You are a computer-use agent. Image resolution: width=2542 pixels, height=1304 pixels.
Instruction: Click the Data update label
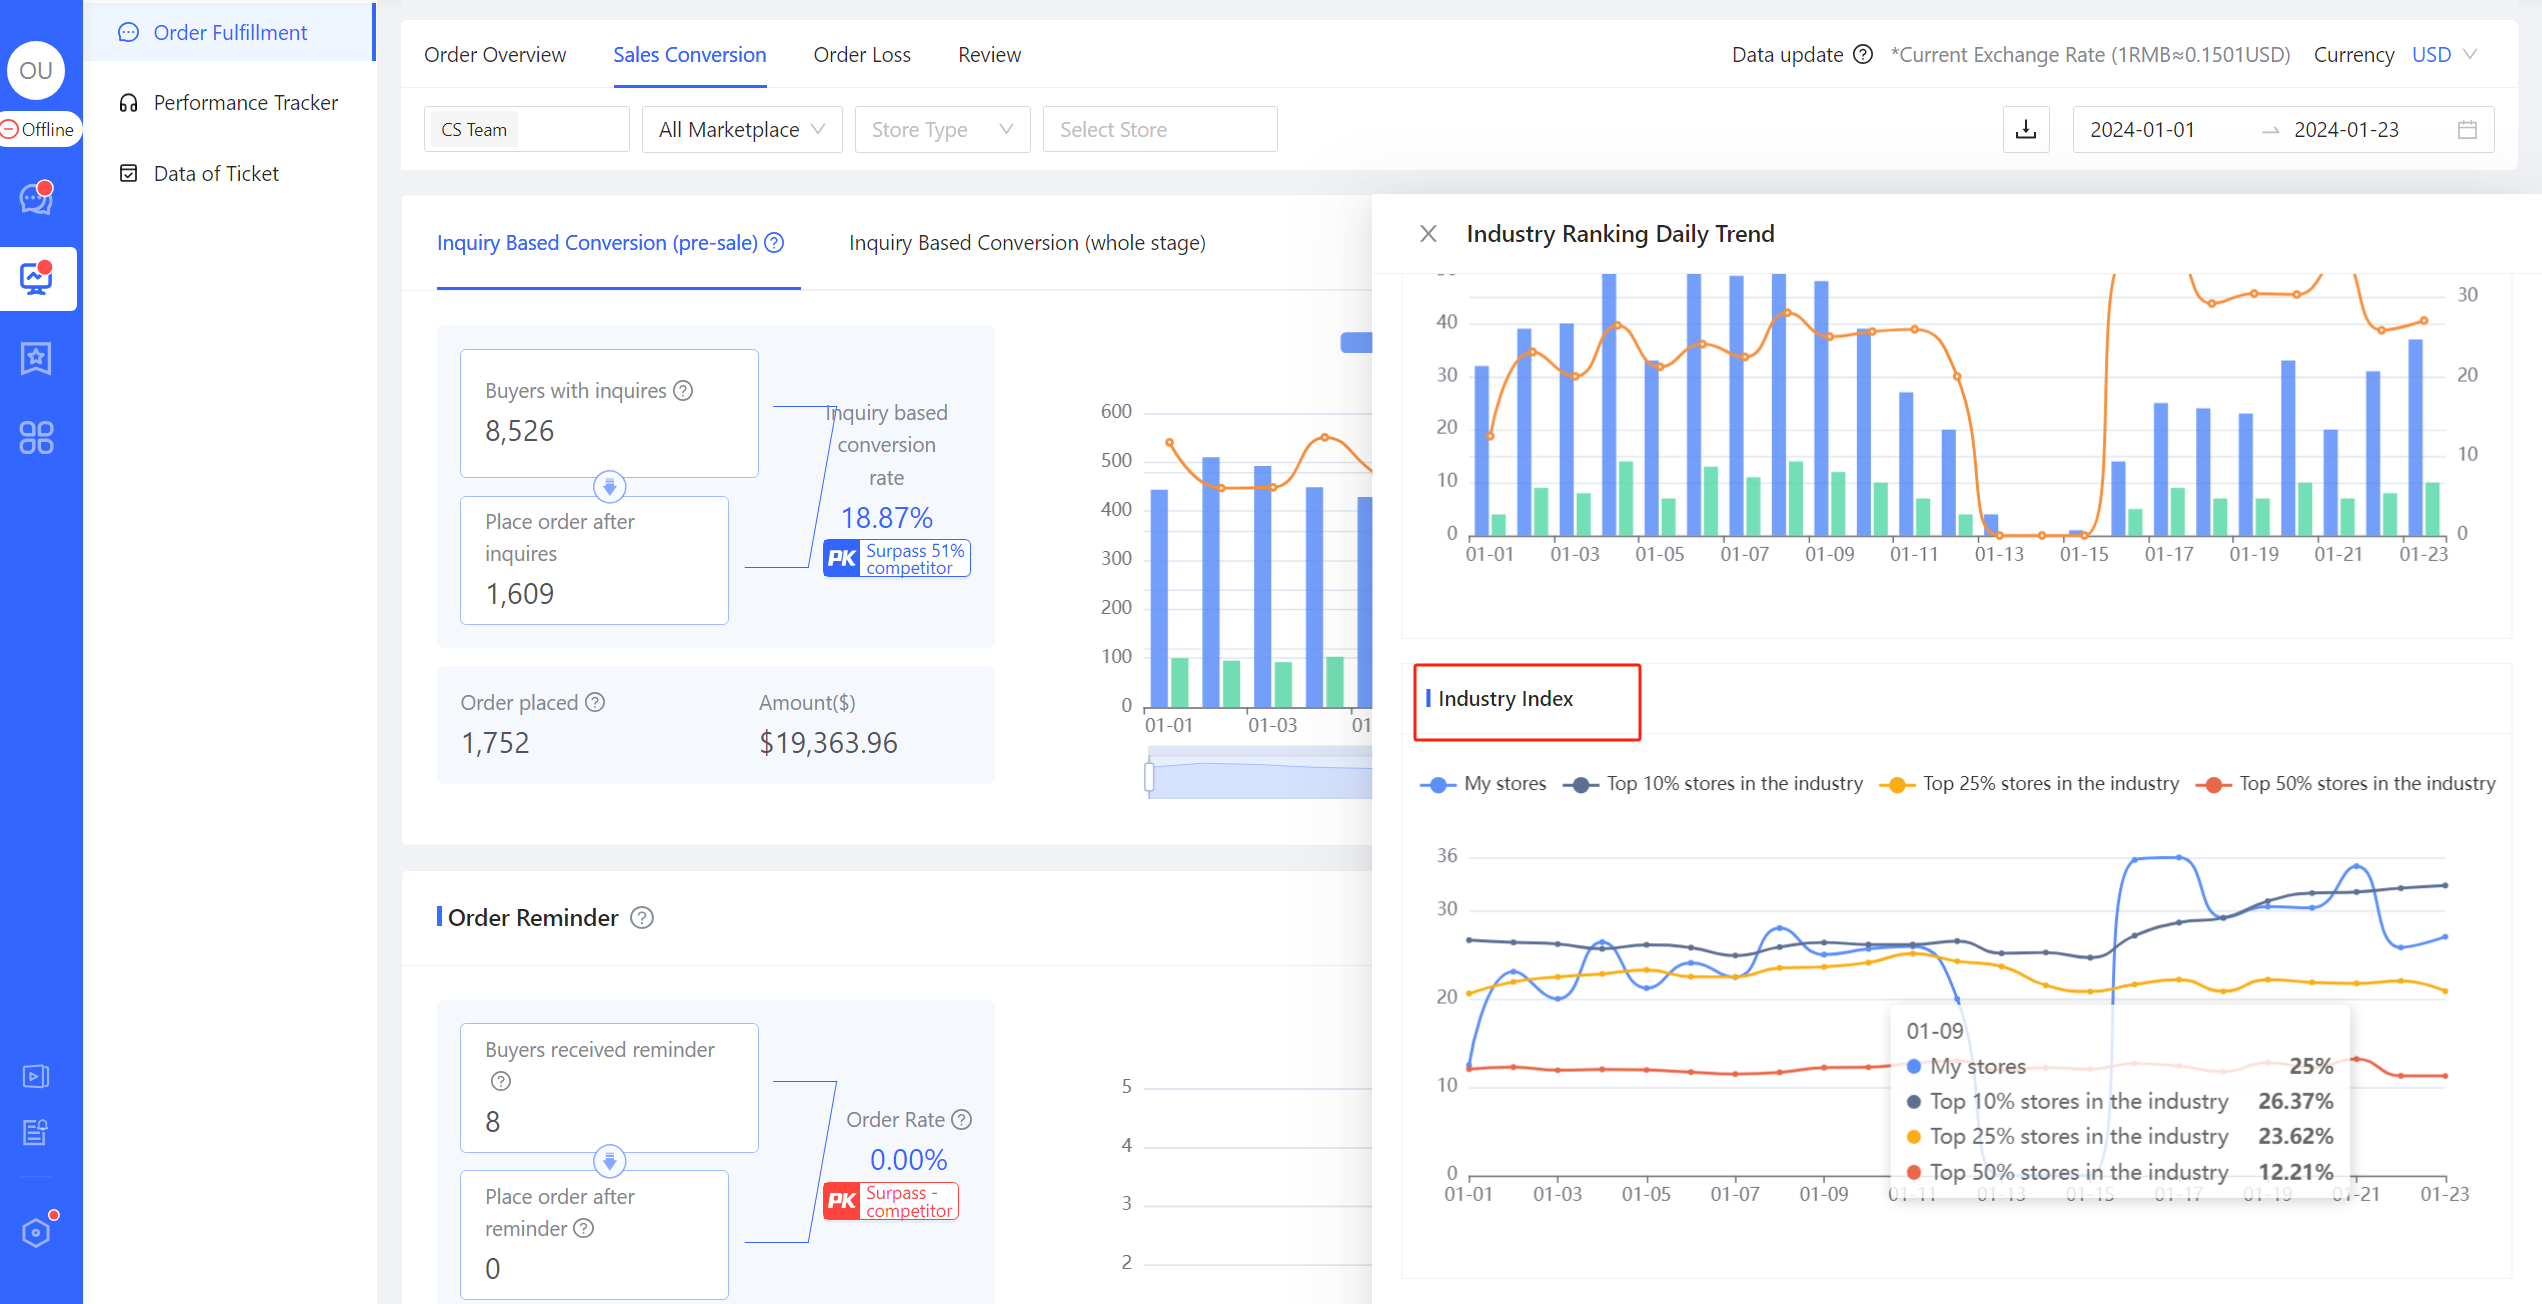point(1787,55)
